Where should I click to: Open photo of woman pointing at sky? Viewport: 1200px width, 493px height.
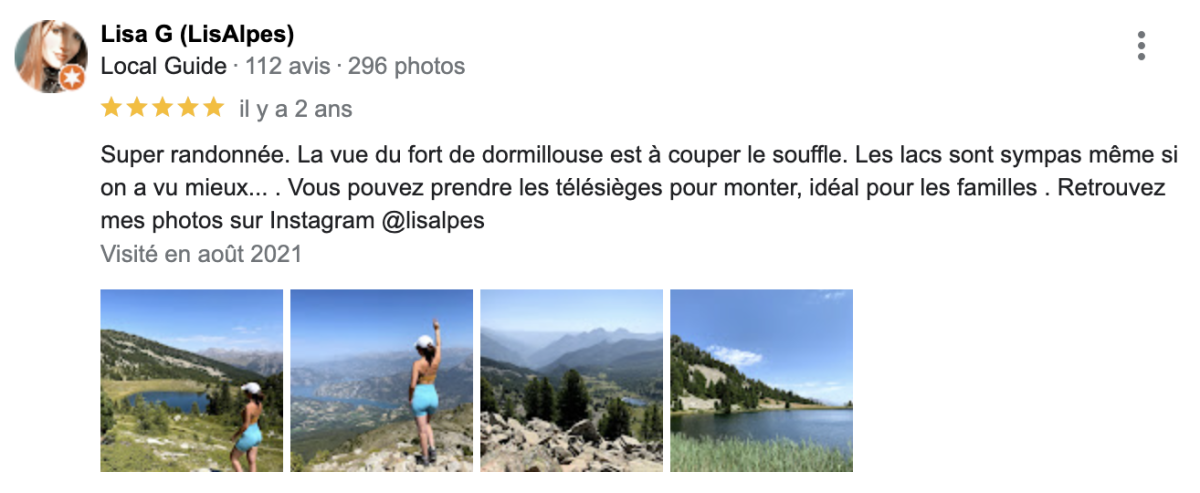(x=382, y=381)
